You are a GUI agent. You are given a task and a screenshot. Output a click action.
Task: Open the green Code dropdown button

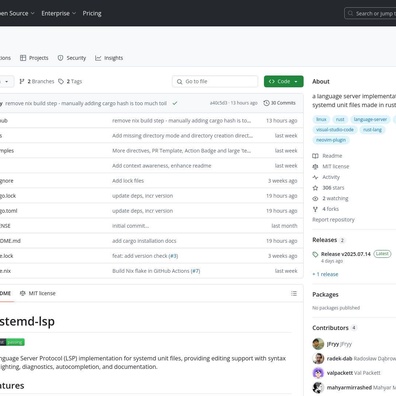[x=284, y=81]
